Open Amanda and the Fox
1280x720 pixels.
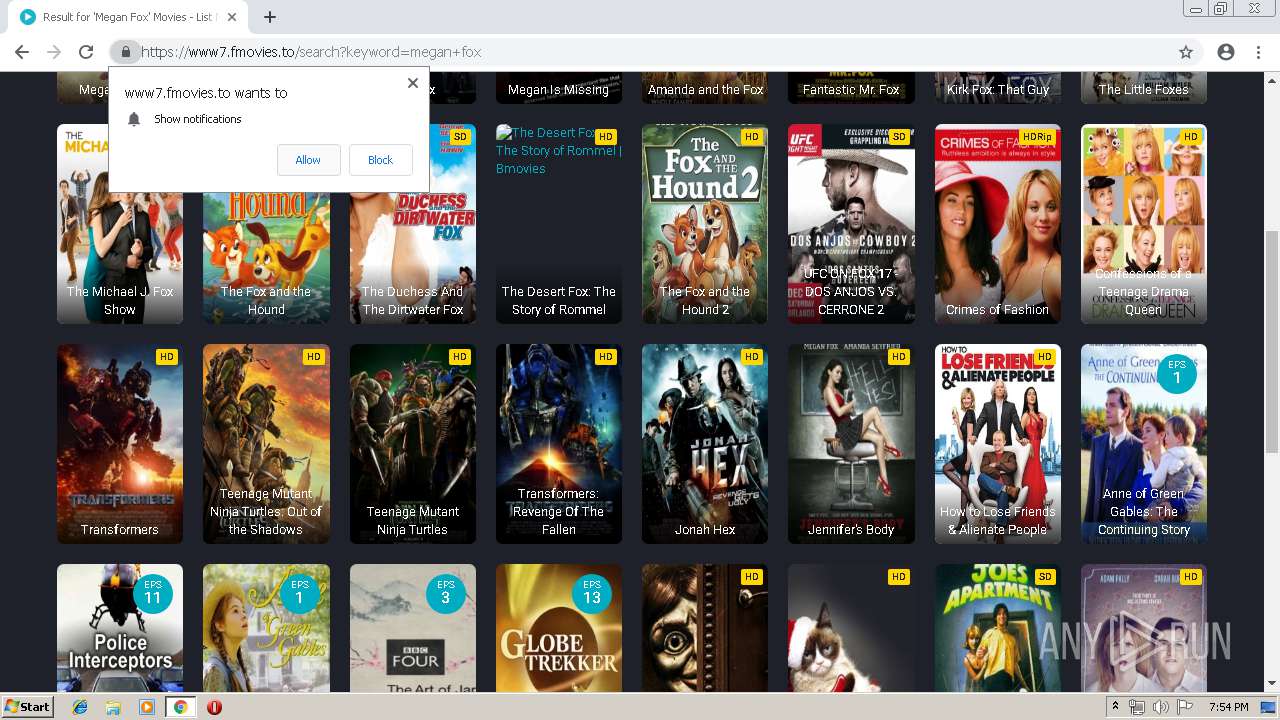click(705, 88)
